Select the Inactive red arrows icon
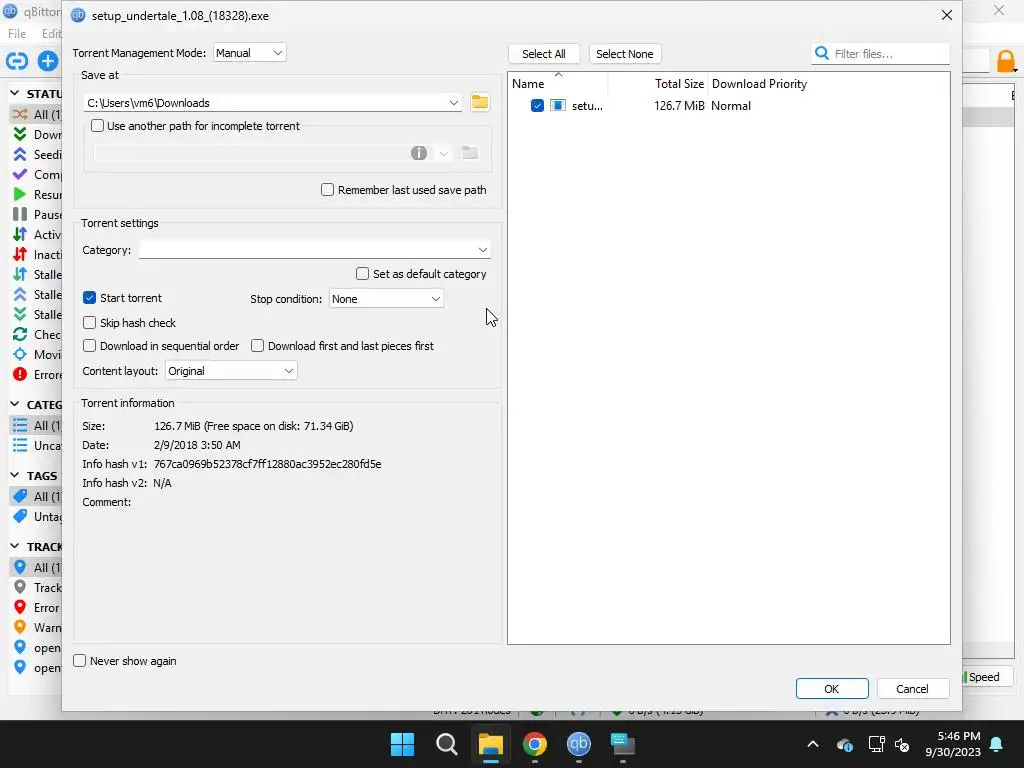The image size is (1024, 768). [x=20, y=254]
